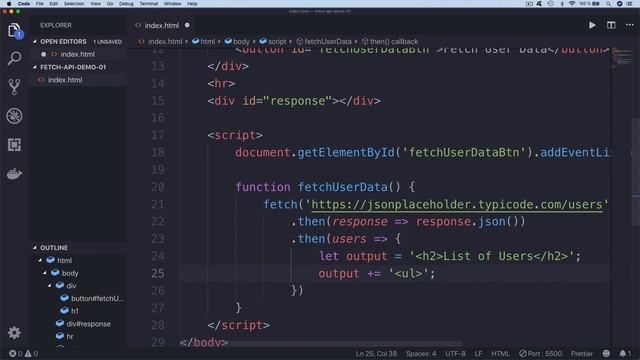Viewport: 640px width, 360px height.
Task: Run the file with play button
Action: pyautogui.click(x=592, y=25)
